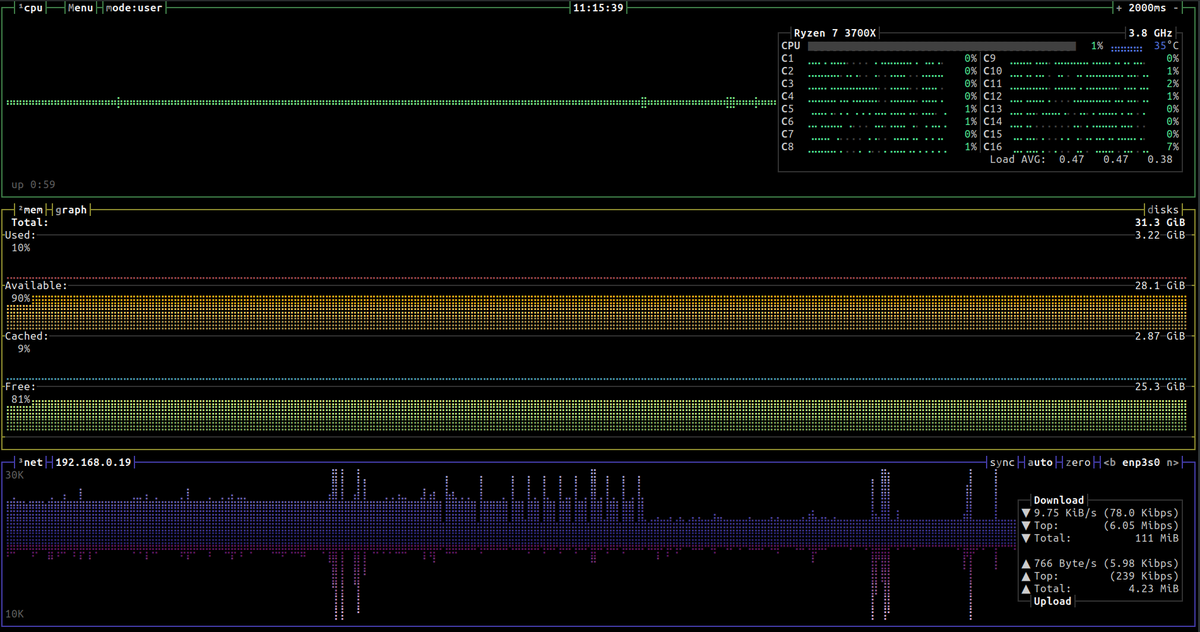The image size is (1200, 632).
Task: Click the Free 25.3 GiB value
Action: 1159,387
